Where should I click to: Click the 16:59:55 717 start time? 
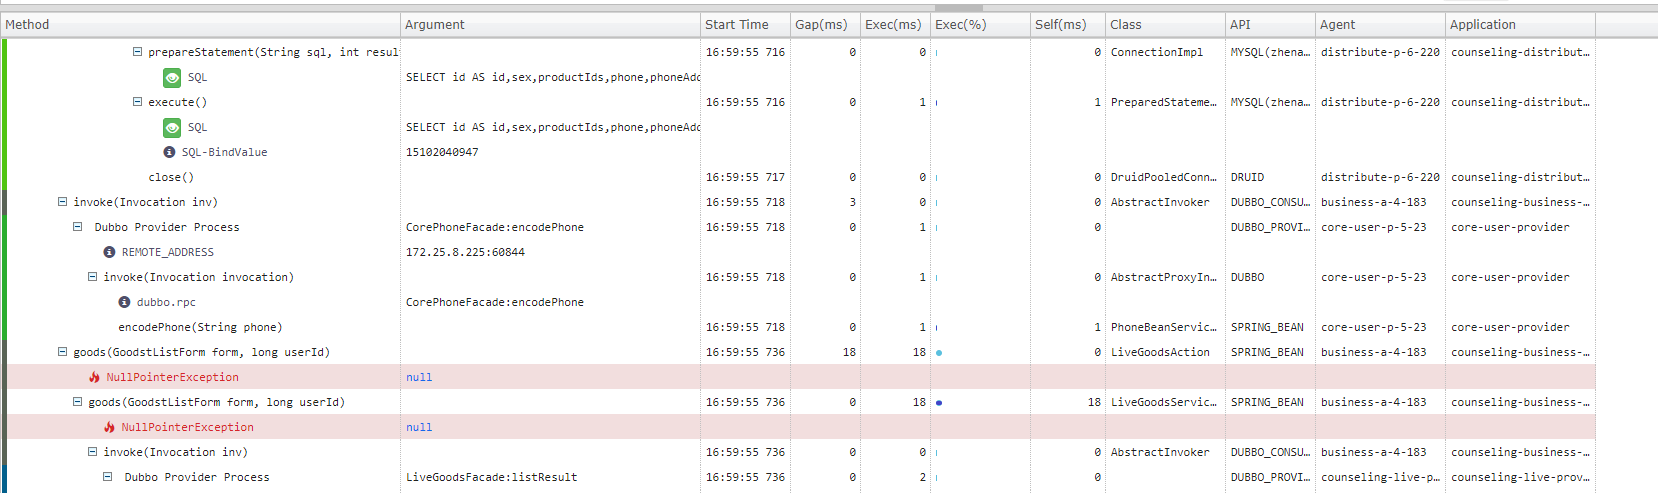[745, 177]
